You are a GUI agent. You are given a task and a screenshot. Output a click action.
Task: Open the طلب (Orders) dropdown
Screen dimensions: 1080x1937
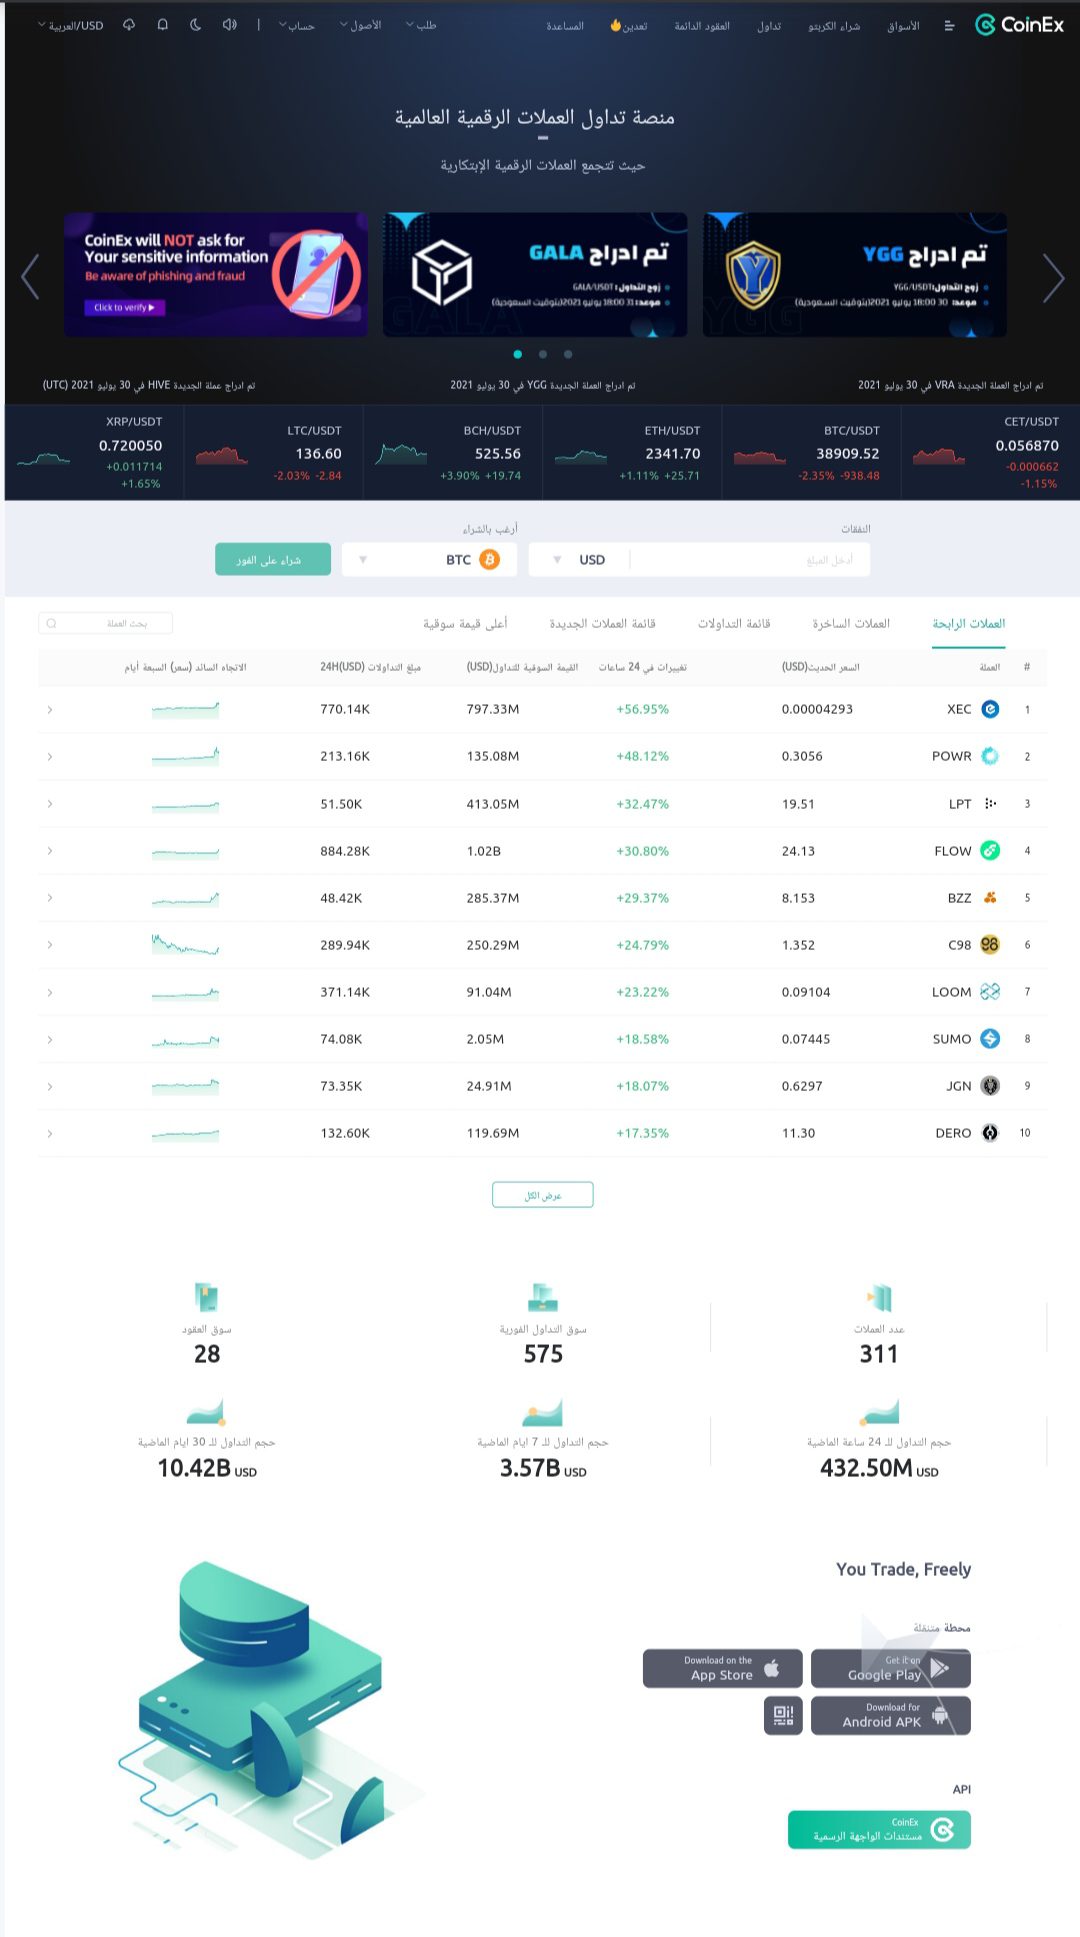click(421, 26)
